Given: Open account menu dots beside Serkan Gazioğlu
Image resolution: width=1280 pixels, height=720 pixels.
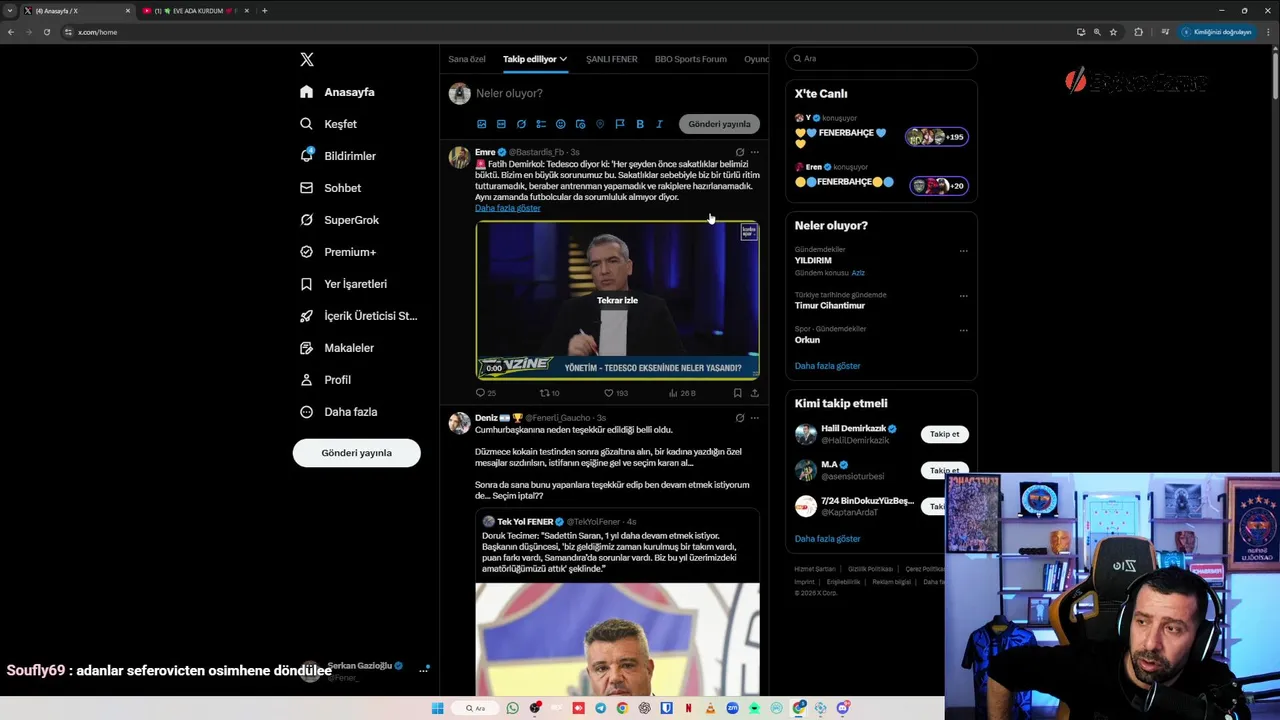Looking at the screenshot, I should point(423,670).
